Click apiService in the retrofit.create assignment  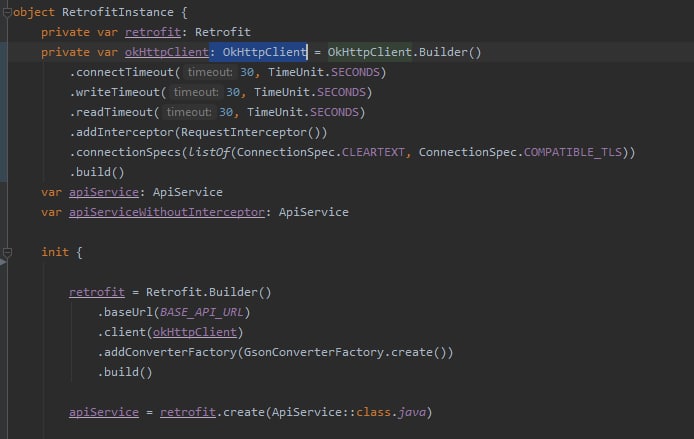[104, 412]
